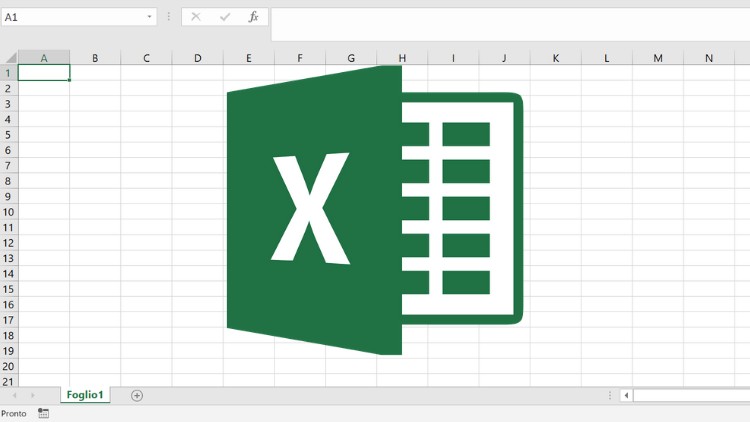Select row 10 header
The height and width of the screenshot is (422, 750).
coord(9,212)
